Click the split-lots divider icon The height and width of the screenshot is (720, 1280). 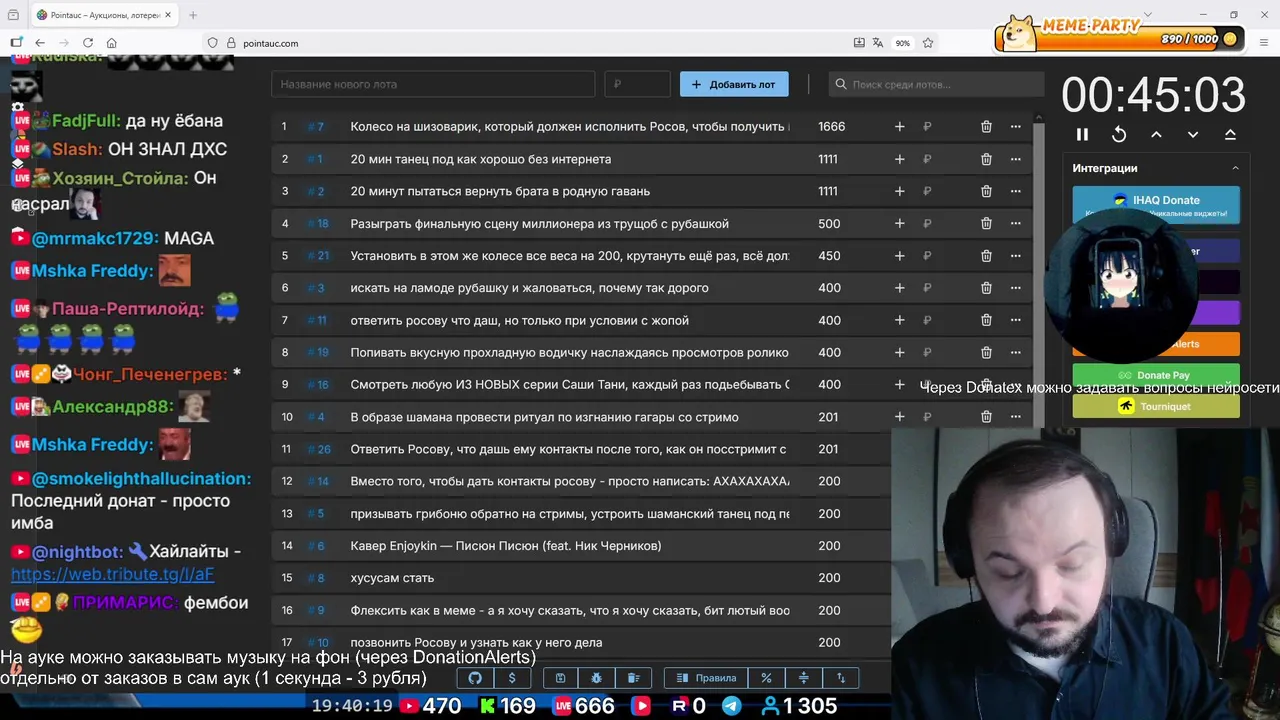coord(803,678)
